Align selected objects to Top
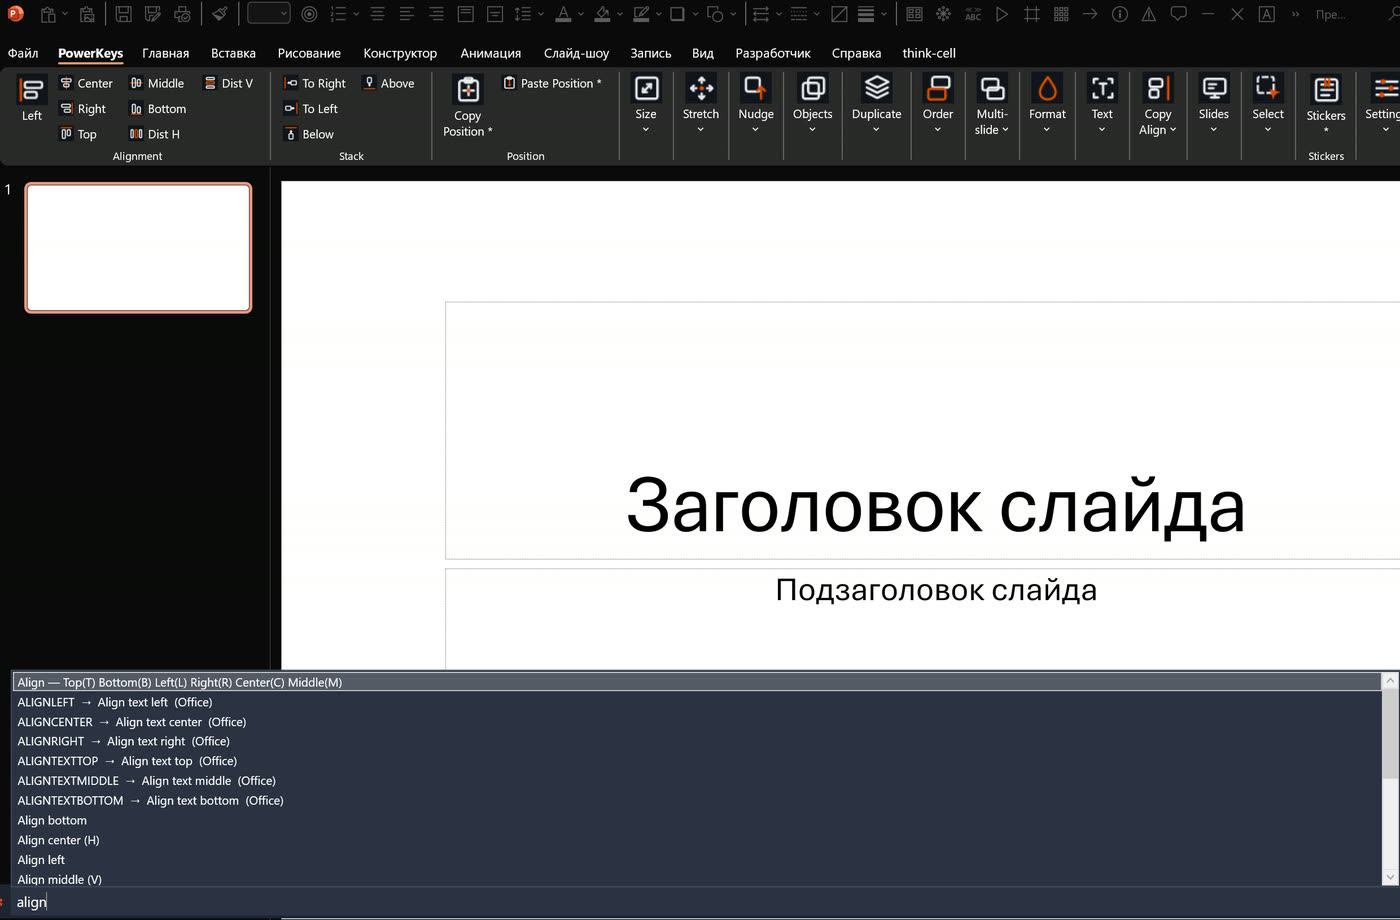This screenshot has width=1400, height=920. tap(79, 134)
